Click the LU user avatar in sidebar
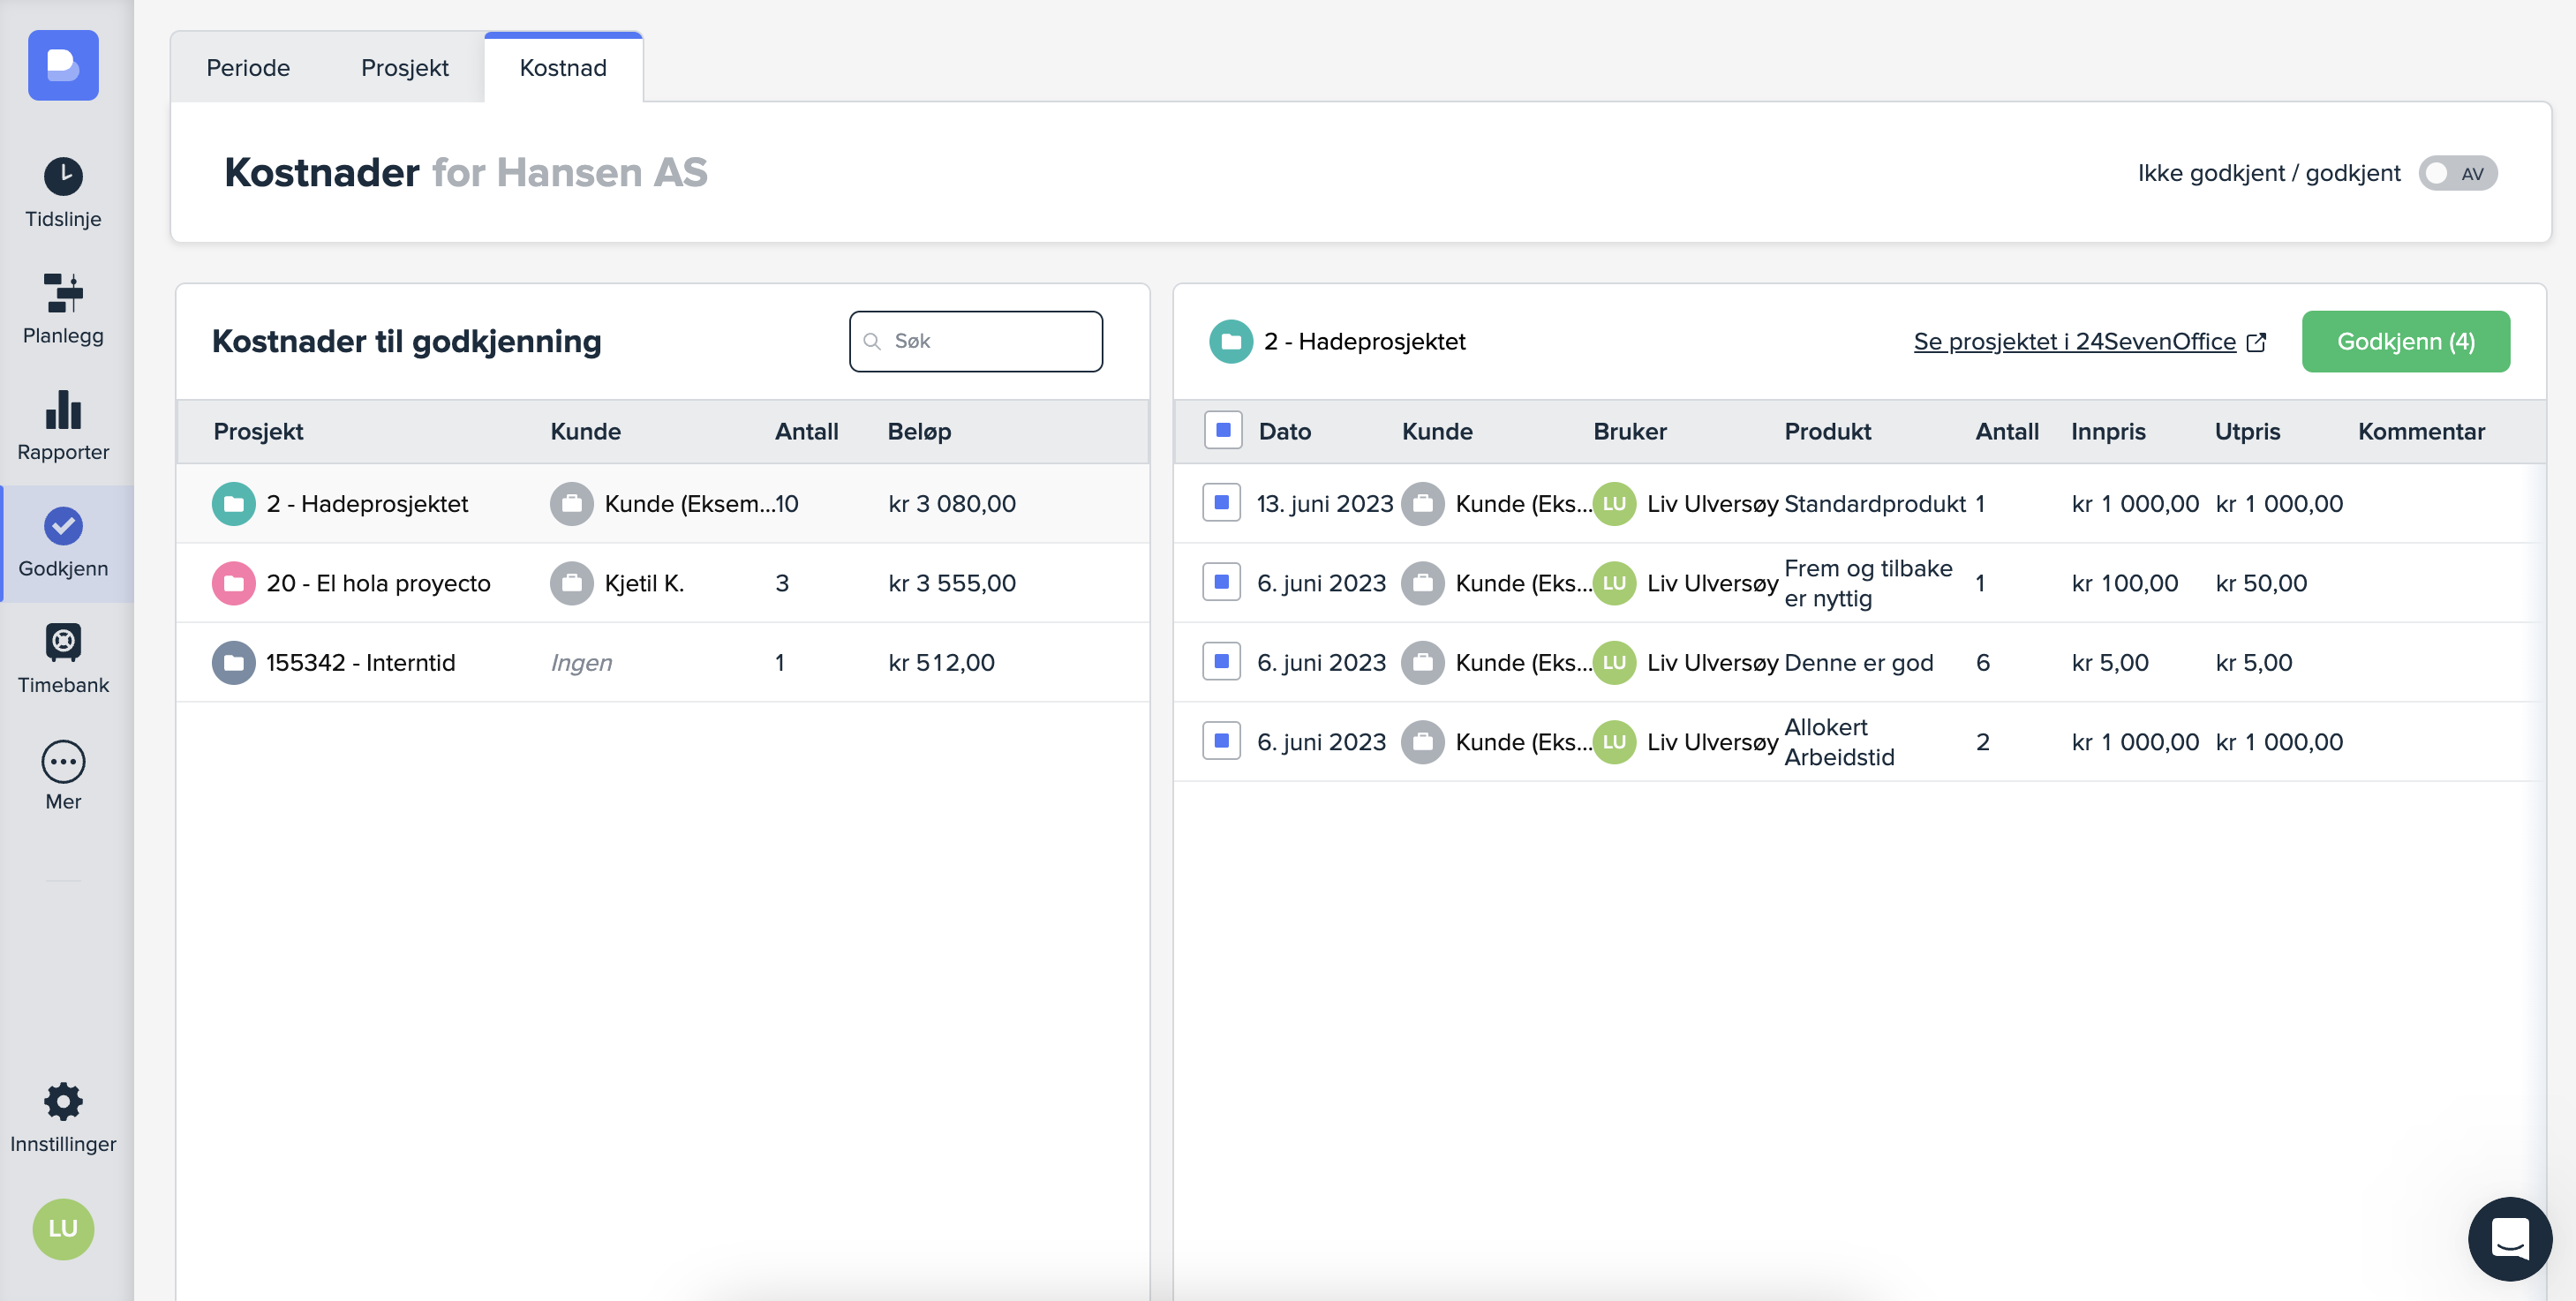2576x1301 pixels. [63, 1229]
